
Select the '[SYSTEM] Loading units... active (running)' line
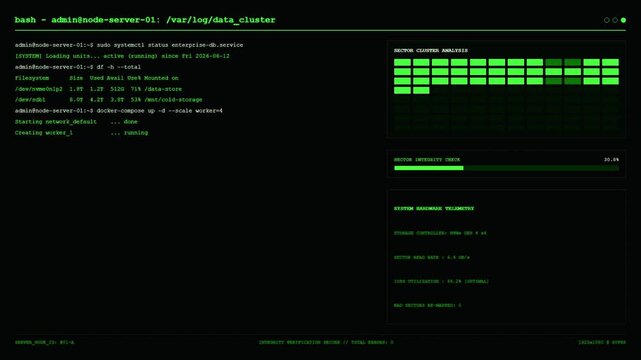[x=122, y=56]
